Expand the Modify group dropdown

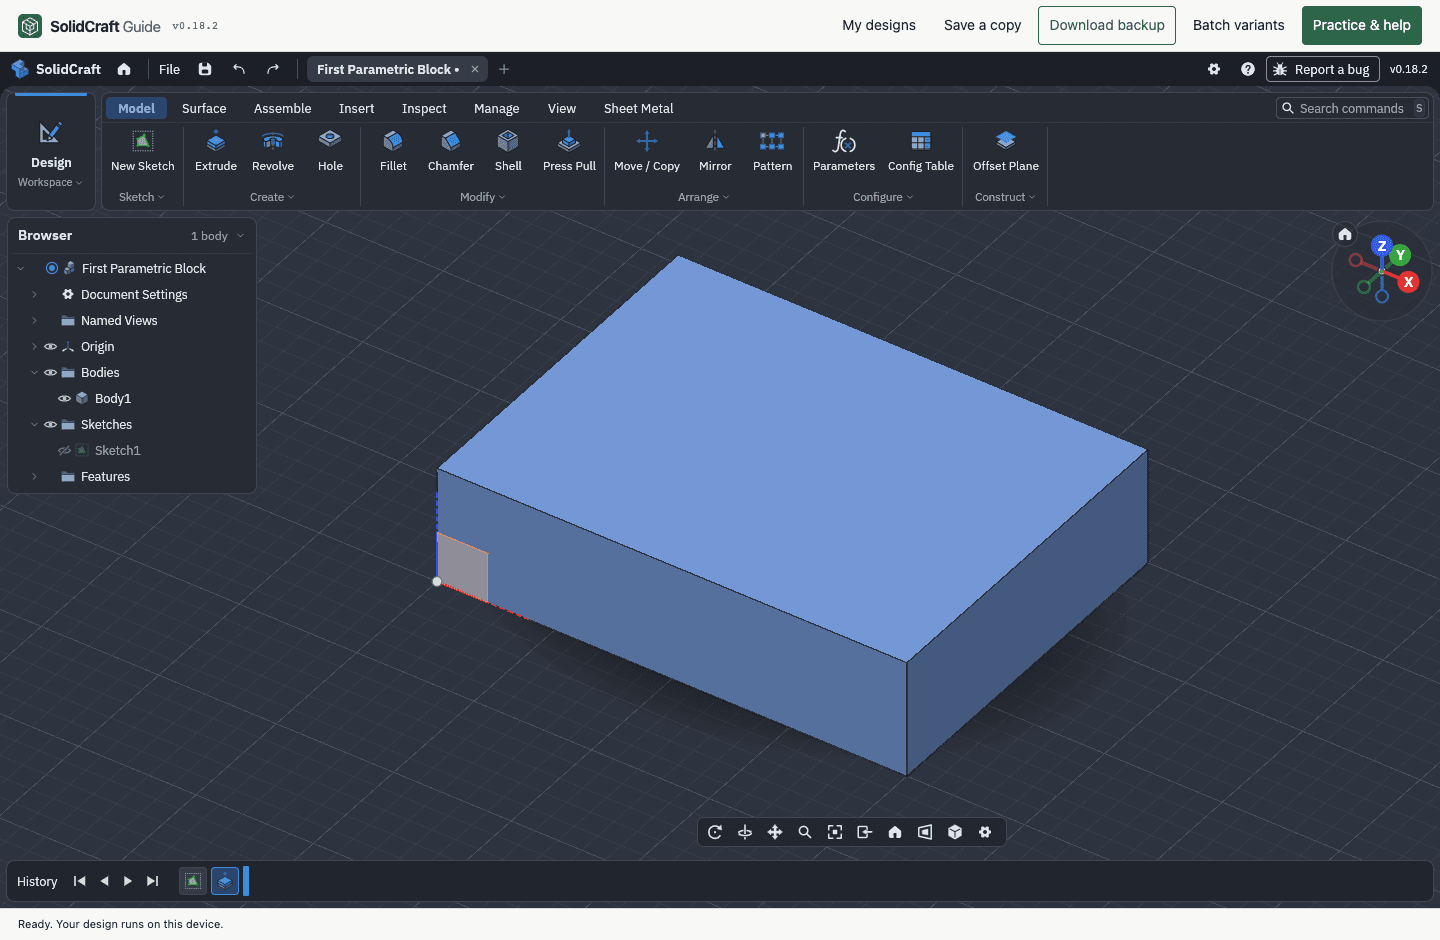coord(483,197)
